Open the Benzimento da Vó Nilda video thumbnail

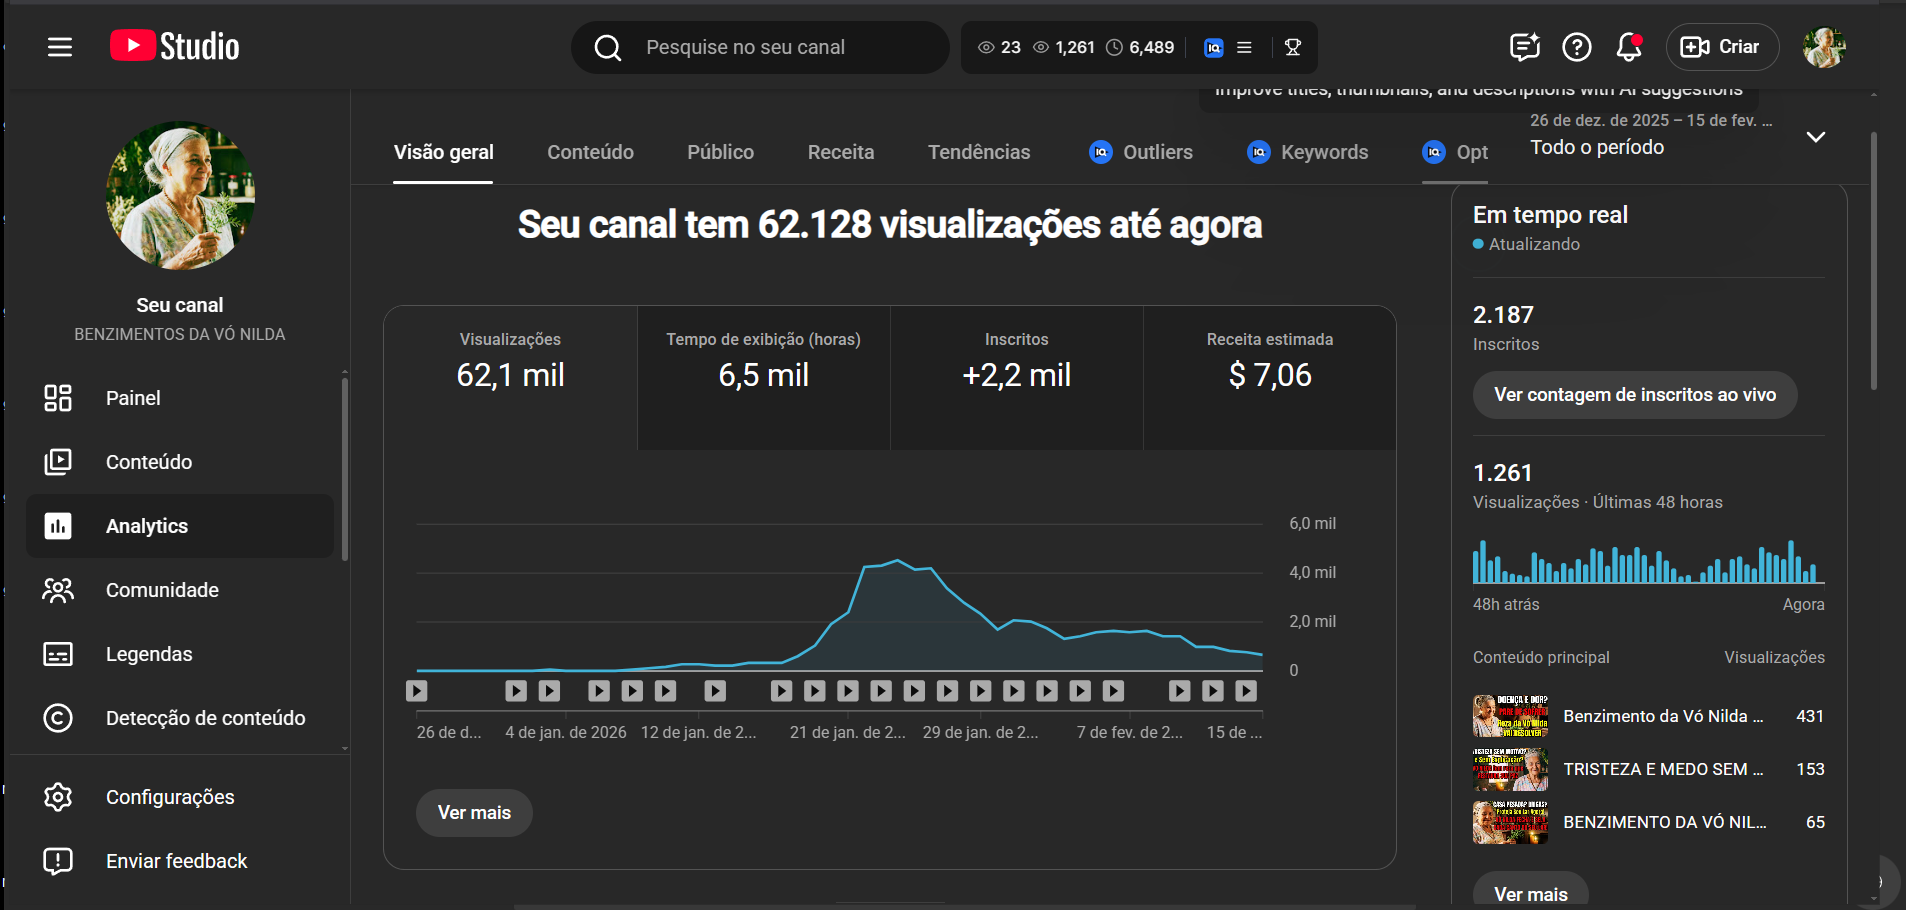(x=1510, y=716)
